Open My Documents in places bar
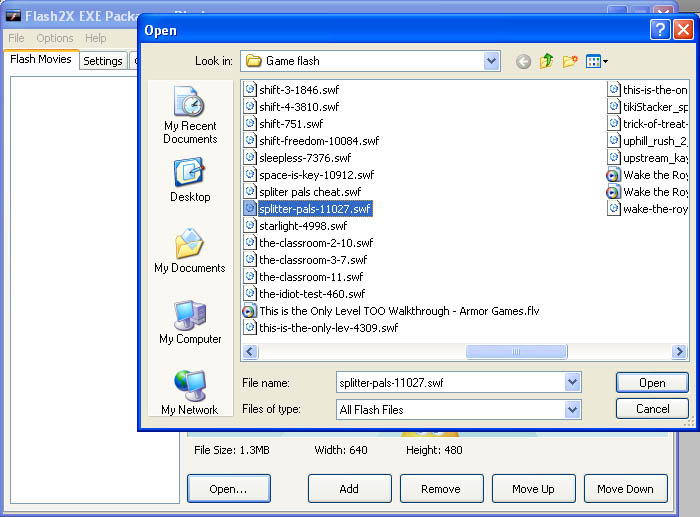 [x=190, y=250]
